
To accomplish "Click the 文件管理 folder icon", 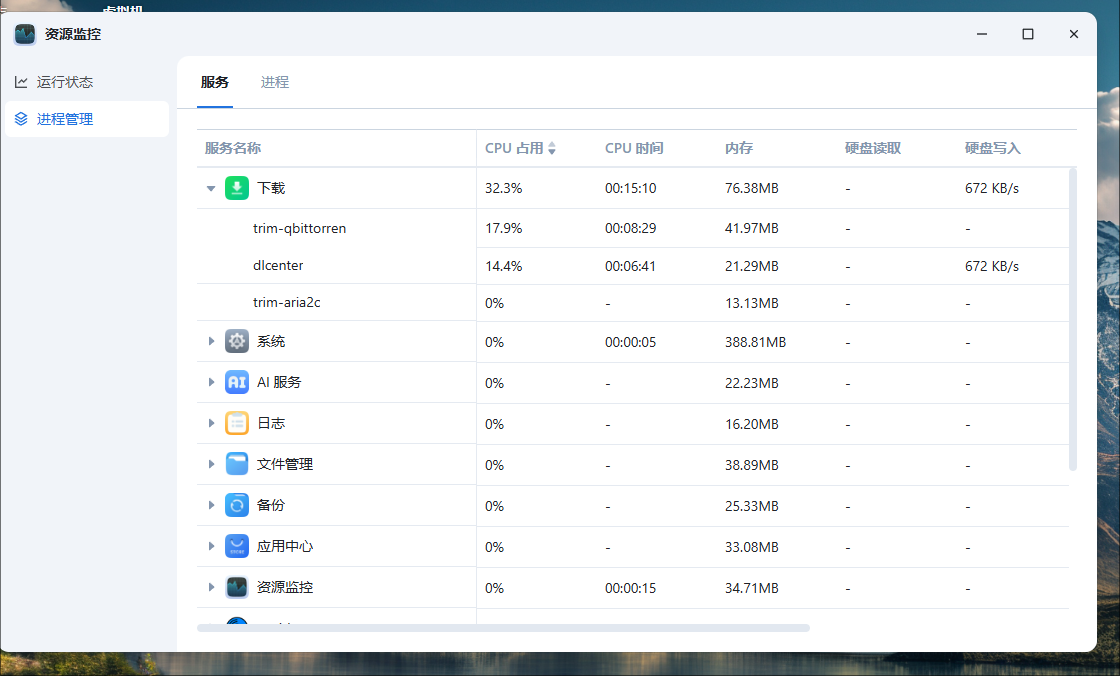I will 236,464.
